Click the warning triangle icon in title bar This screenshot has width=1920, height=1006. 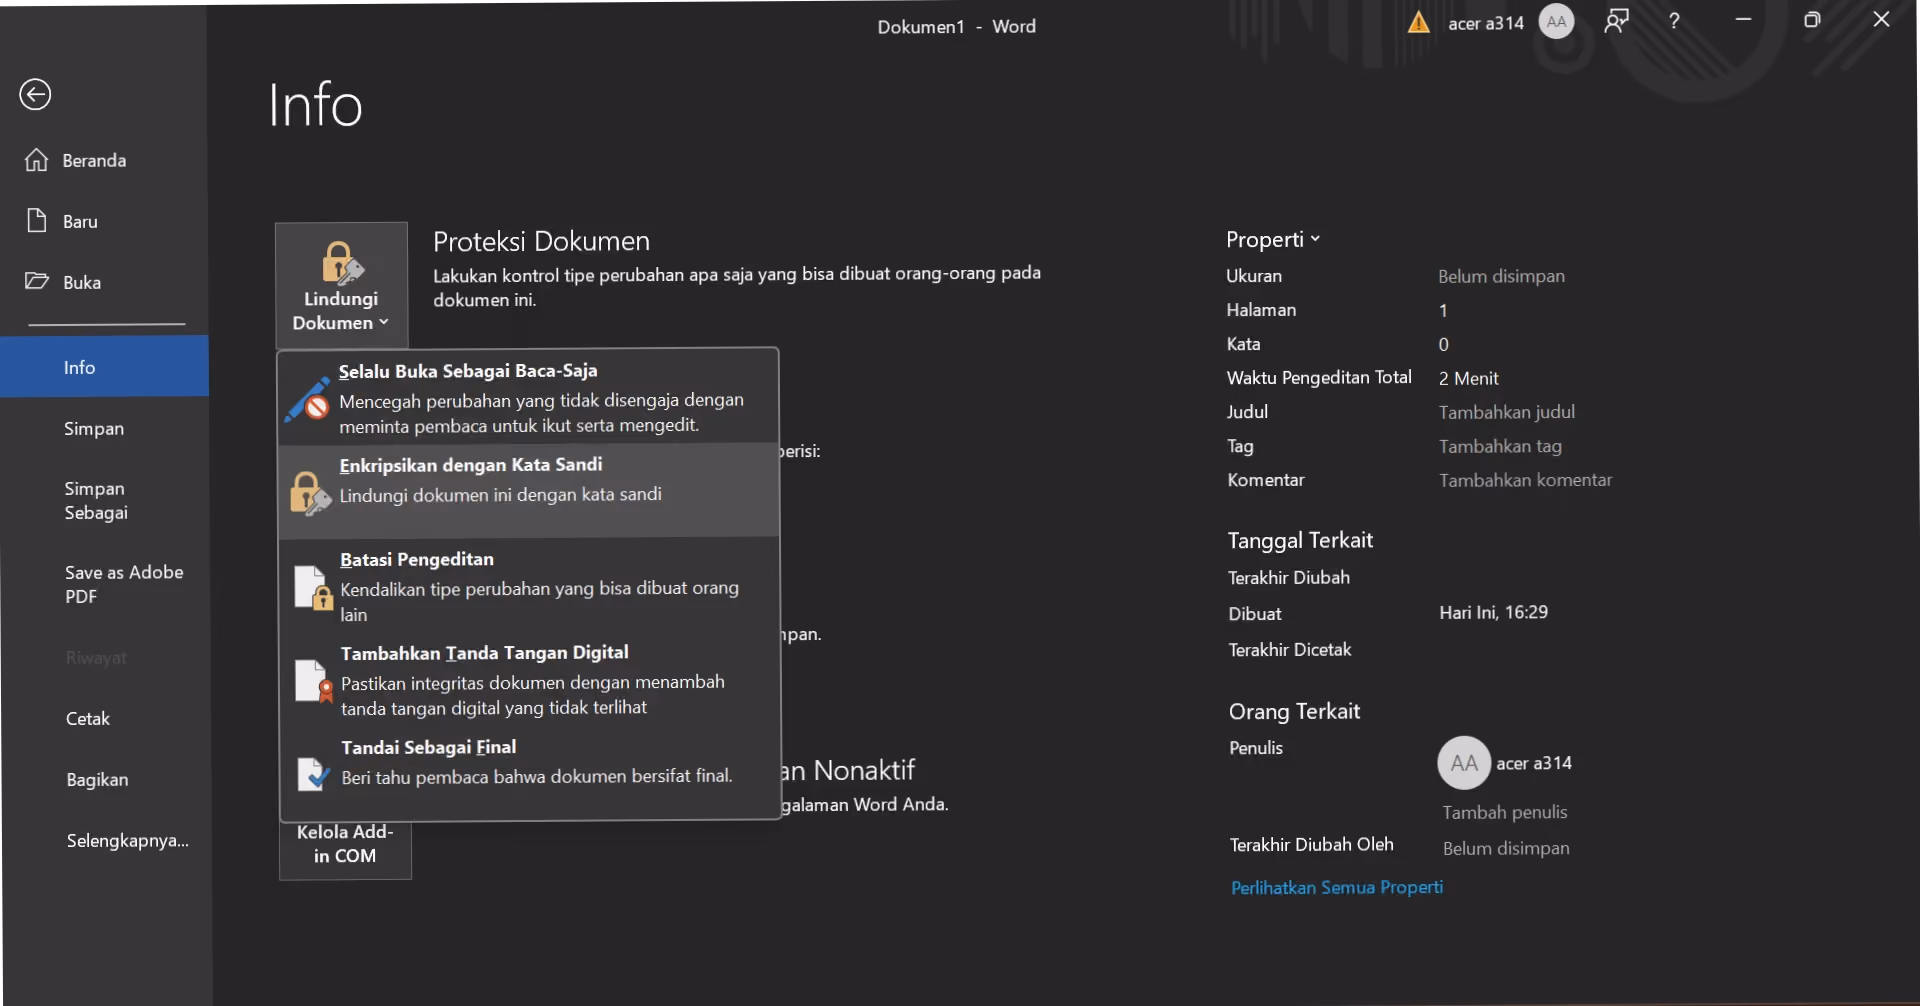coord(1418,22)
